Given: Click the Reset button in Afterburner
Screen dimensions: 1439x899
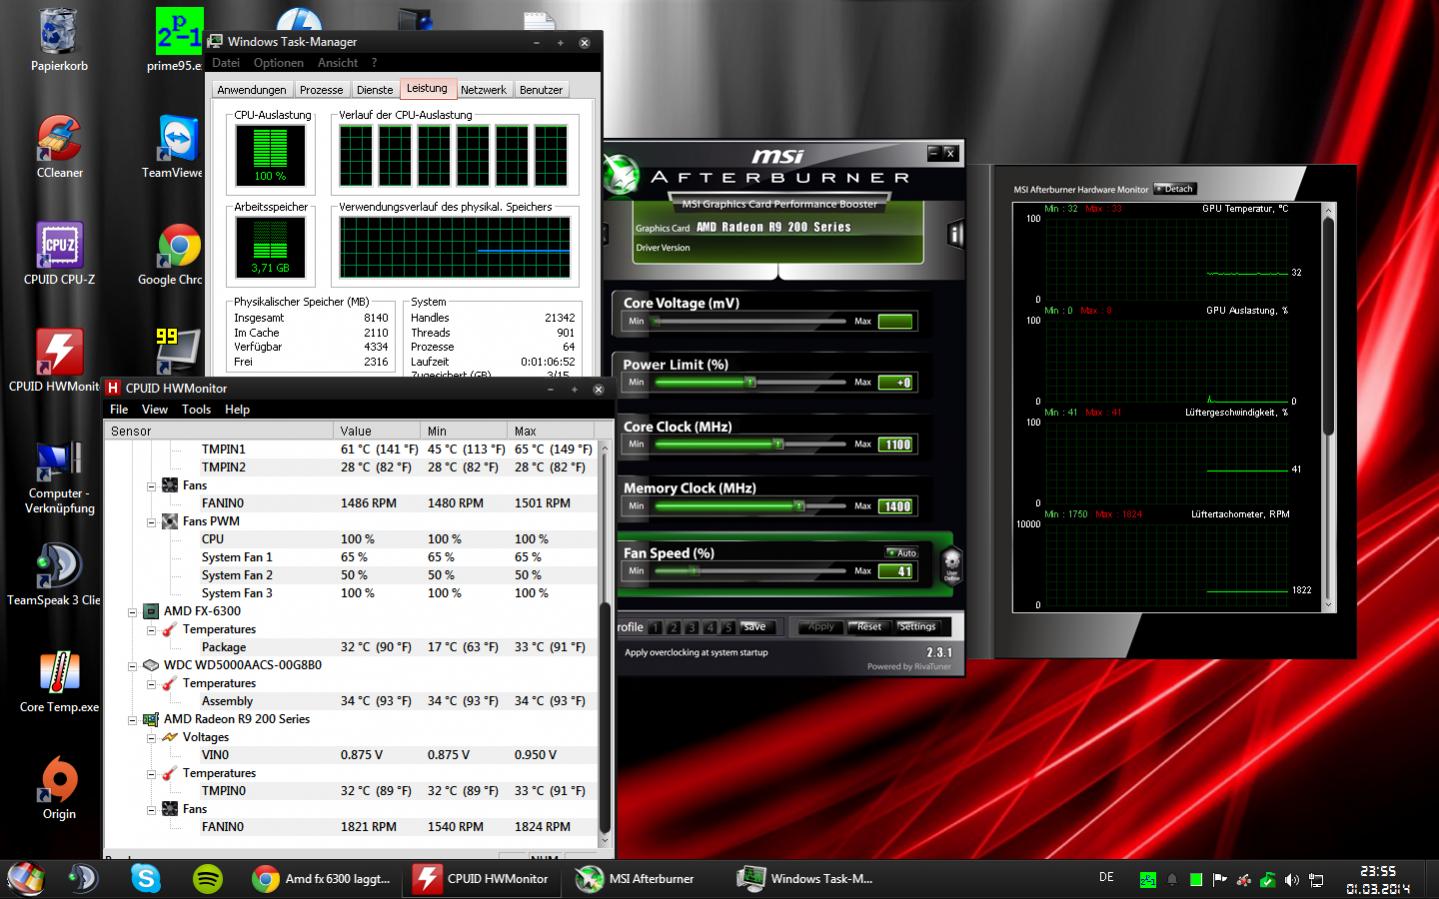Looking at the screenshot, I should click(869, 627).
